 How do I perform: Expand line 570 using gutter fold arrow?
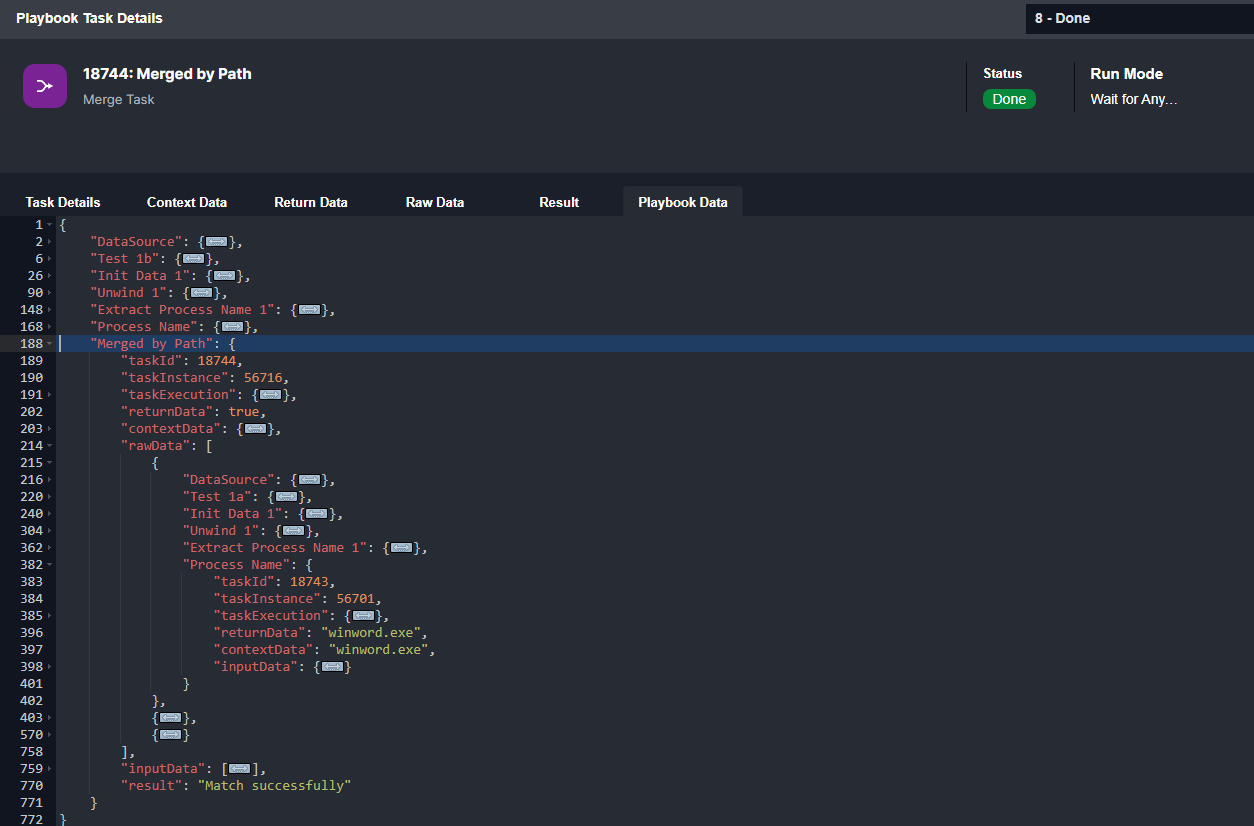tap(50, 735)
